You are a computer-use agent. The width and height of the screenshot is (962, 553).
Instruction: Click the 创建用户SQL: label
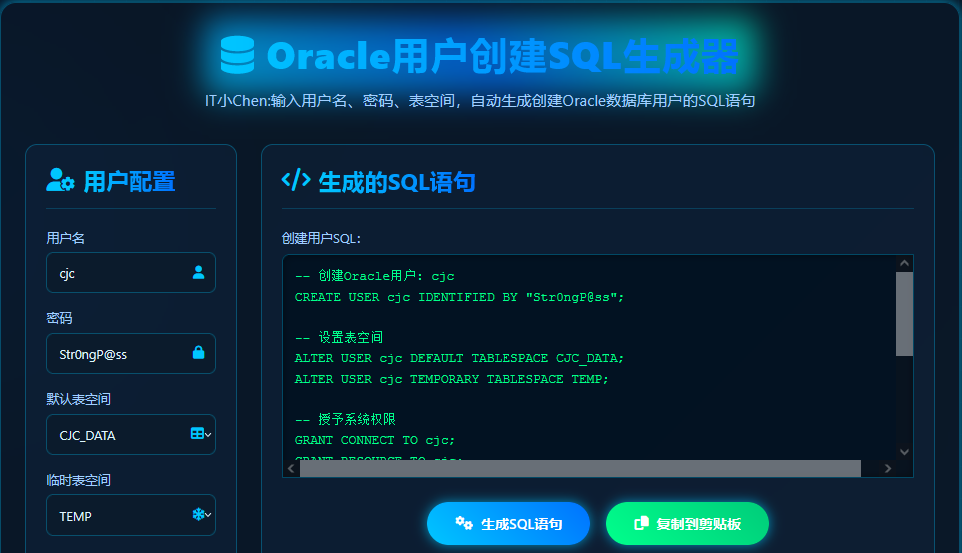coord(321,238)
